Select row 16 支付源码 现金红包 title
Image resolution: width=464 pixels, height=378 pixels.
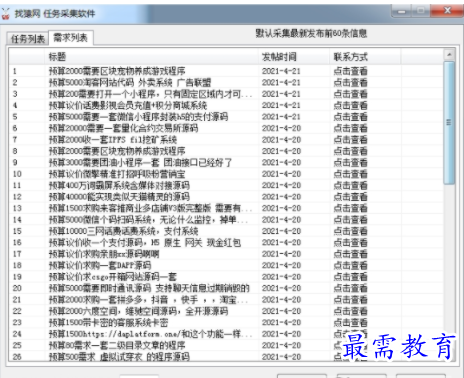145,242
